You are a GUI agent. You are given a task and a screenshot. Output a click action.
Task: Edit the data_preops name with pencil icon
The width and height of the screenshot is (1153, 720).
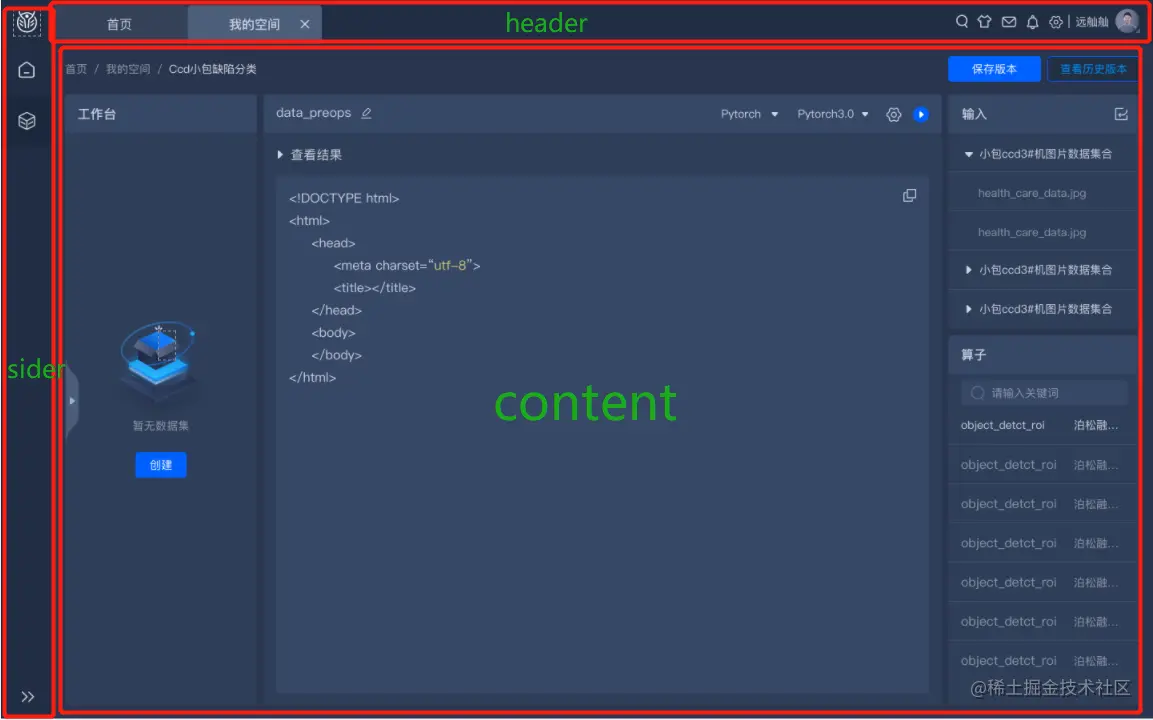tap(366, 113)
